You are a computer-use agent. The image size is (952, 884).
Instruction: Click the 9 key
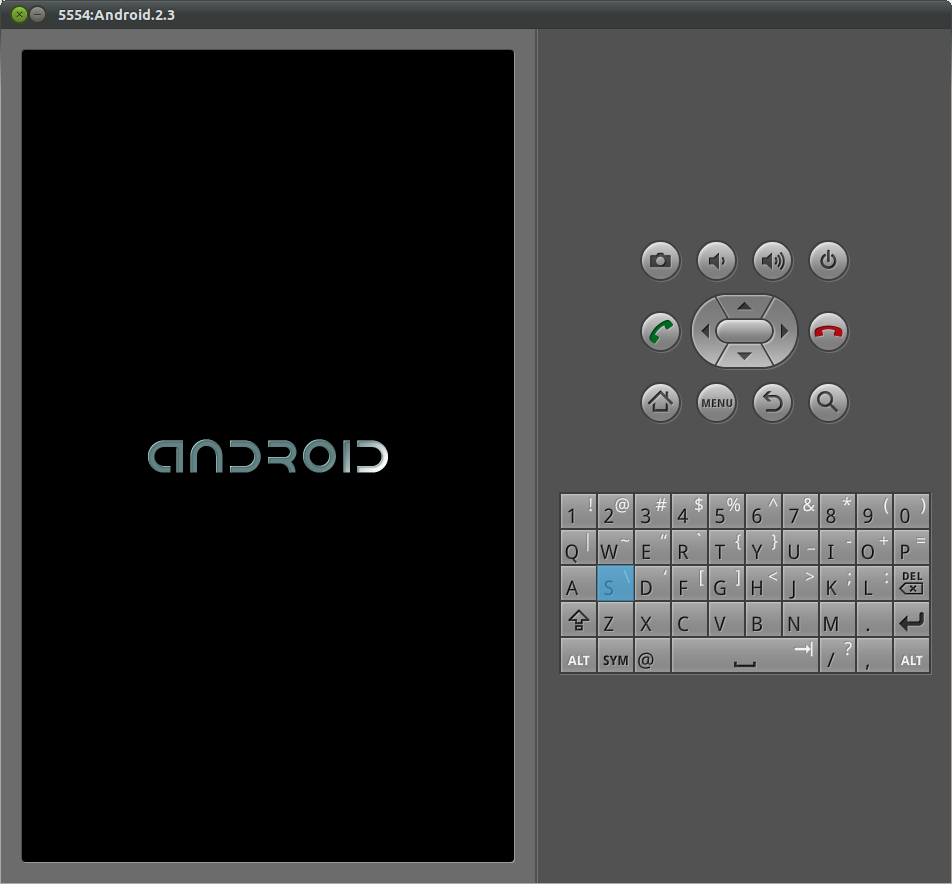[874, 511]
